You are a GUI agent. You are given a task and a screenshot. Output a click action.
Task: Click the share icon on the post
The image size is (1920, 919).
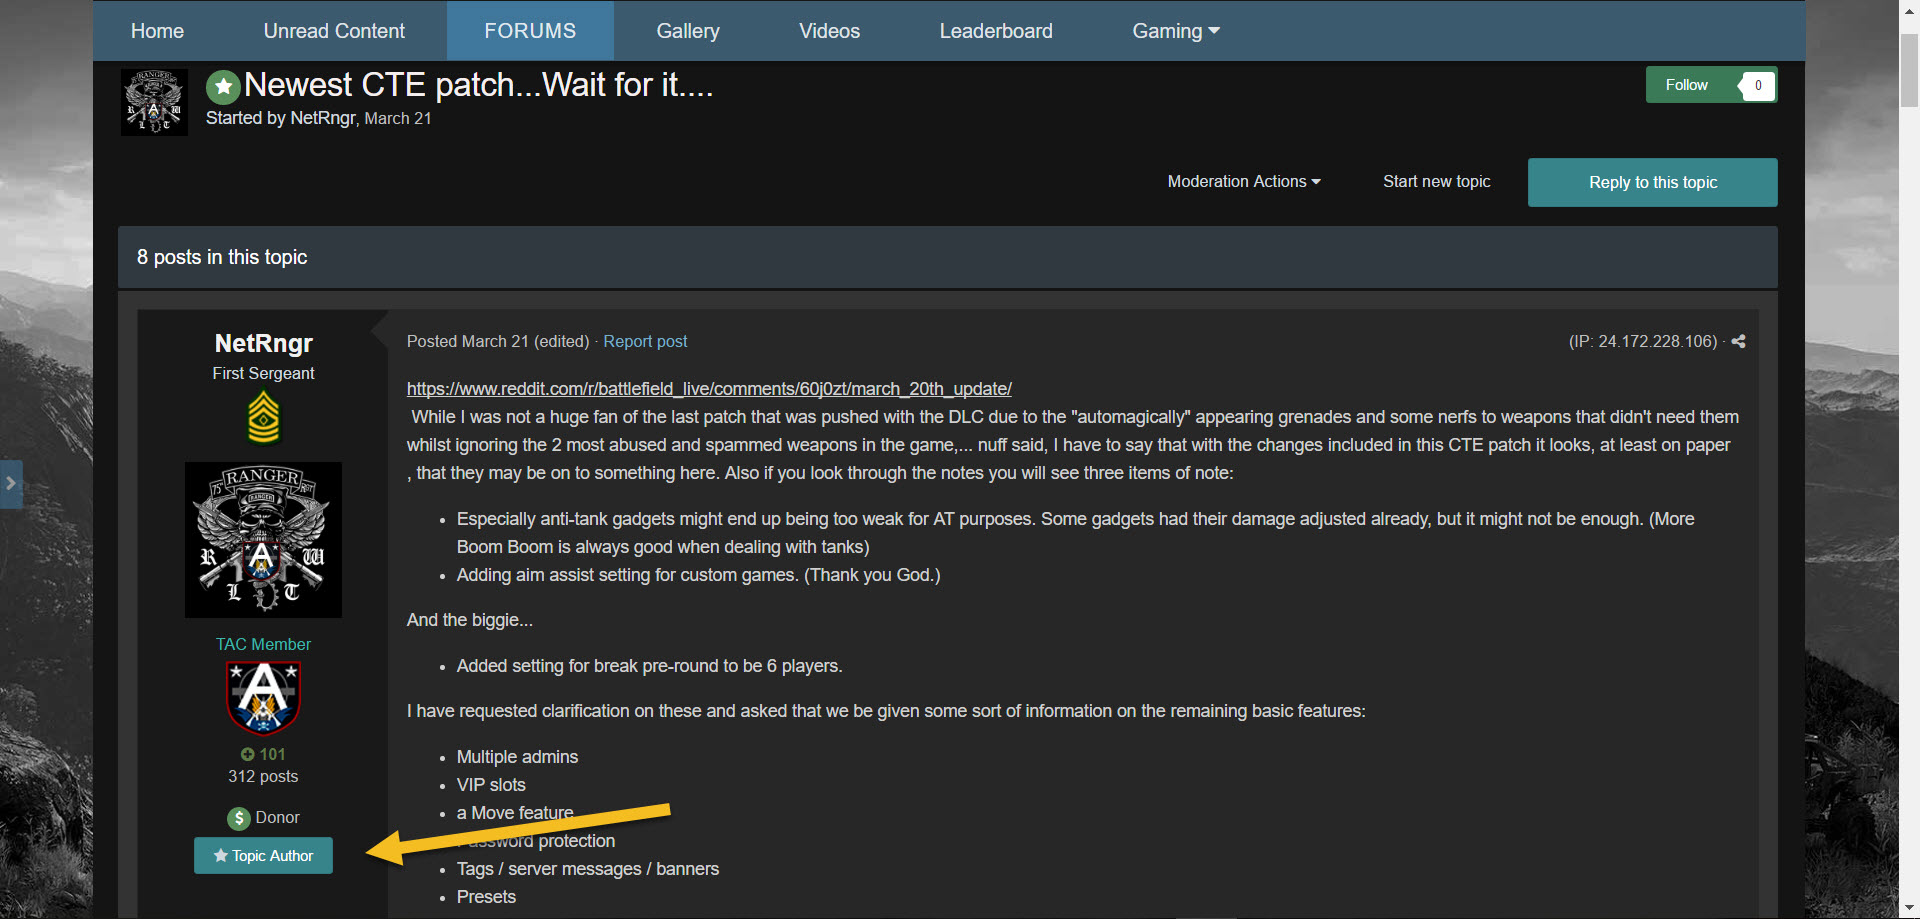(1738, 341)
